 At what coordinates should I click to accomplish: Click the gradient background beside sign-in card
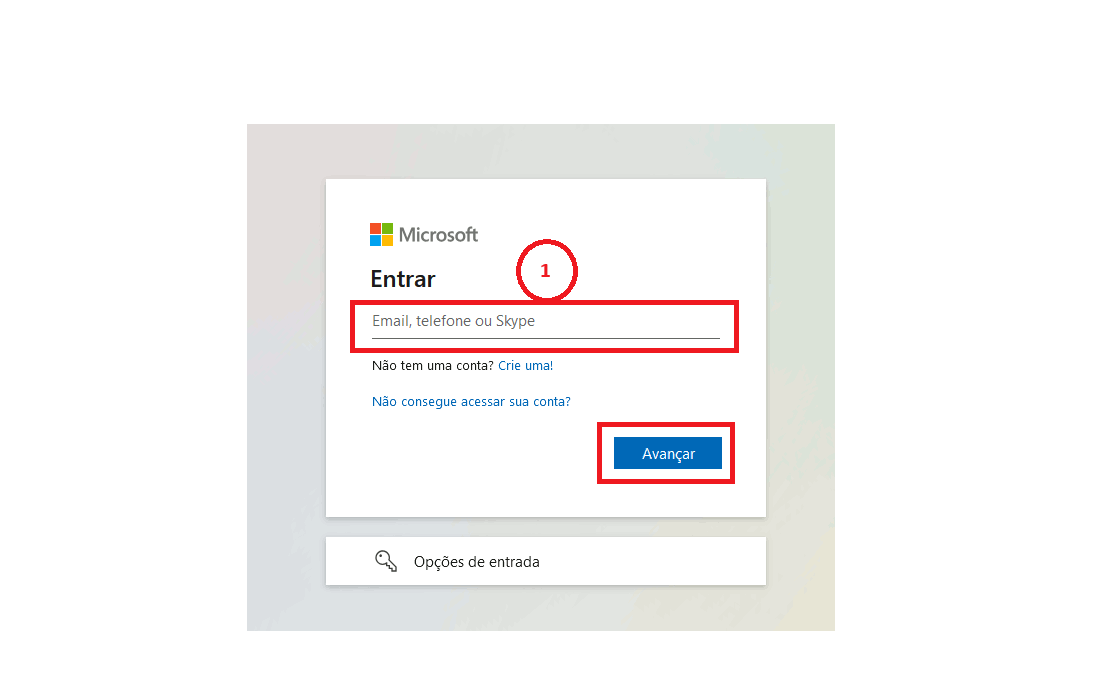286,379
